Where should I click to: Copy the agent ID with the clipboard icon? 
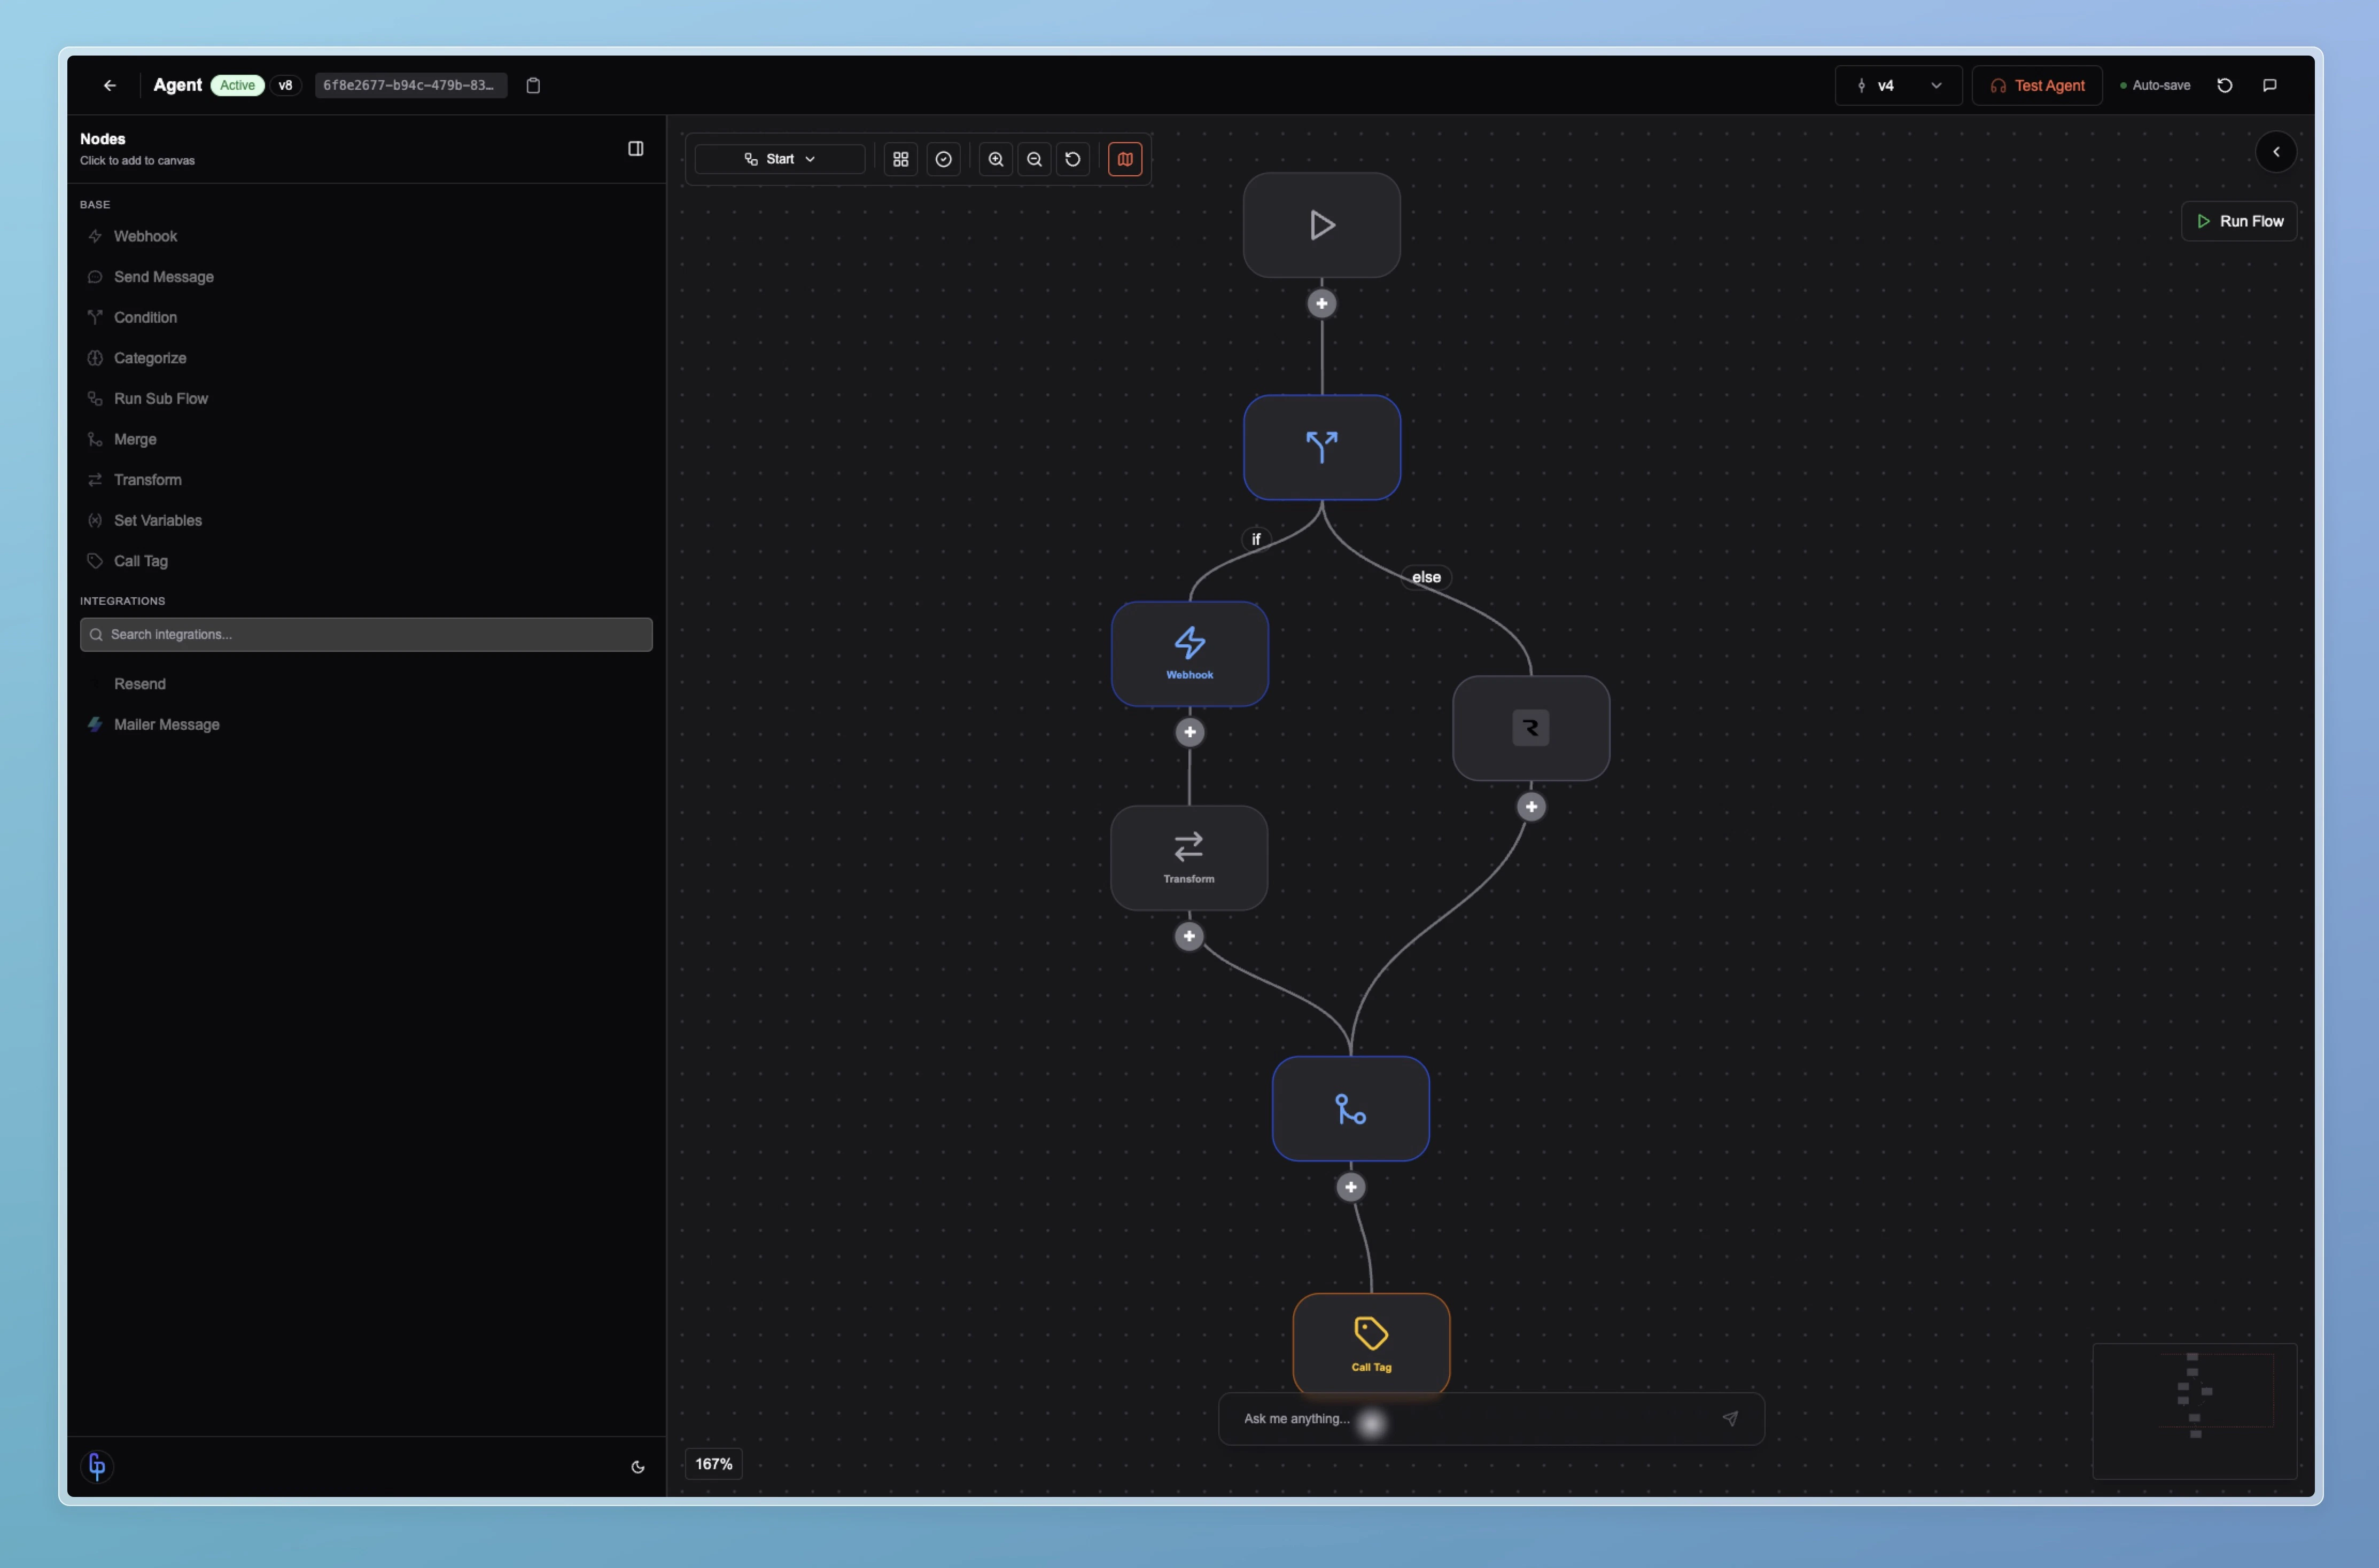pyautogui.click(x=533, y=85)
